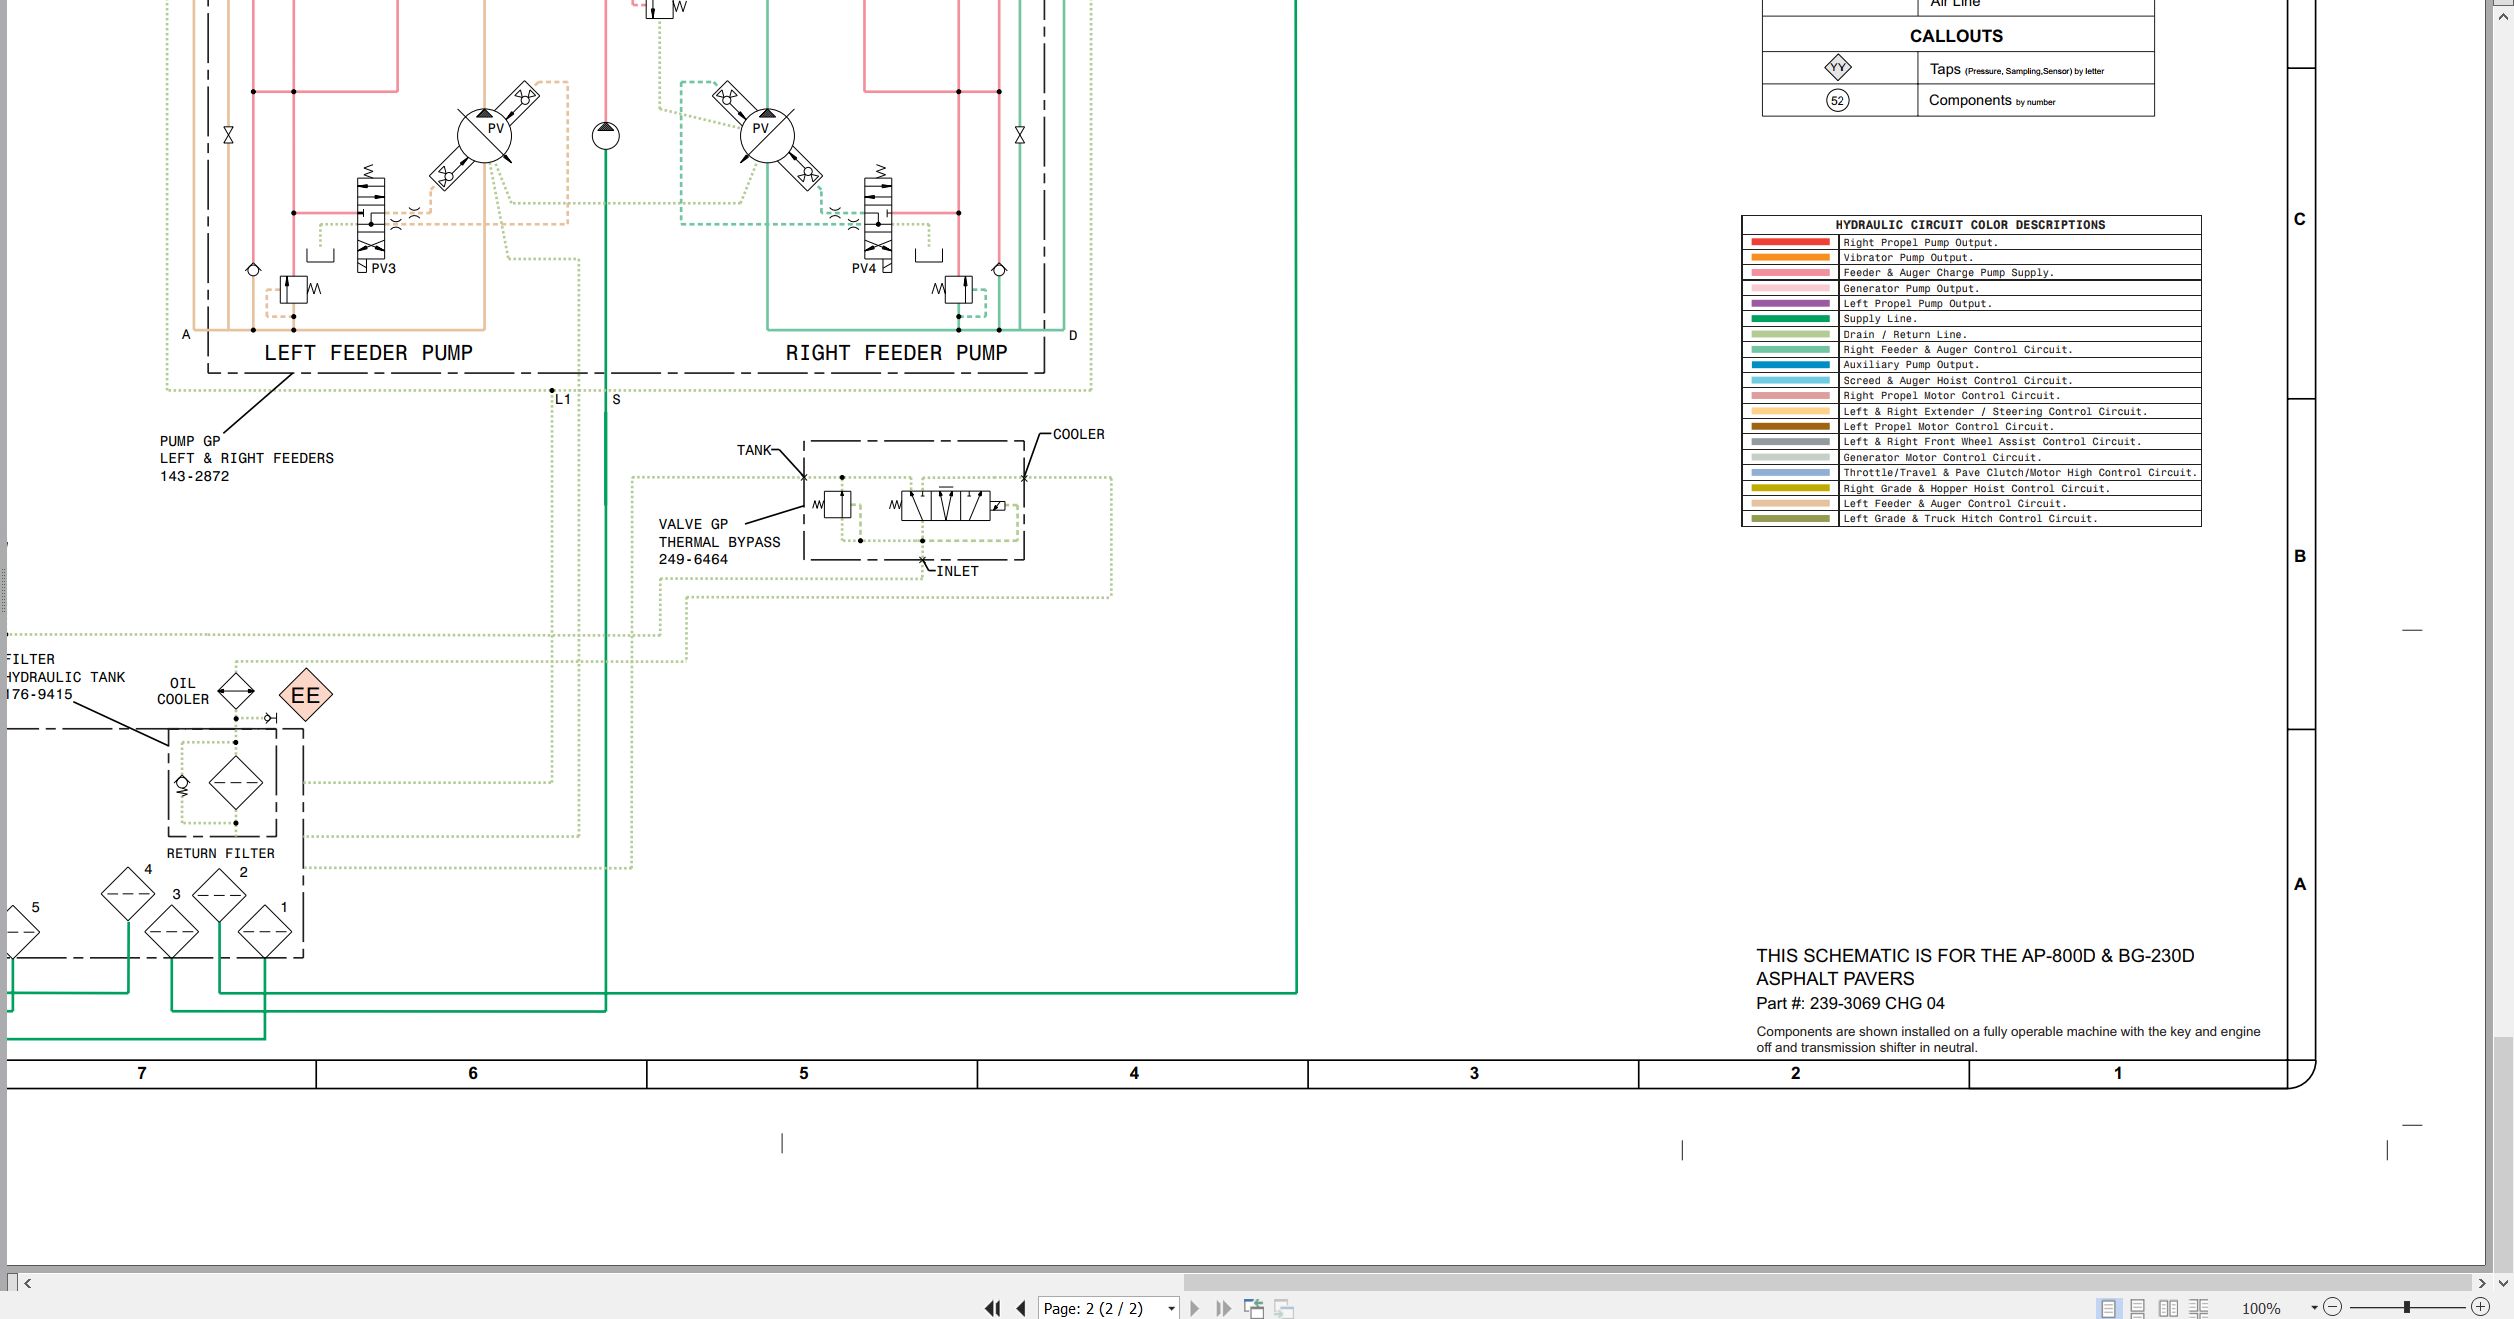Click the Taps YY callout symbol
This screenshot has height=1319, width=2514.
pyautogui.click(x=1837, y=68)
